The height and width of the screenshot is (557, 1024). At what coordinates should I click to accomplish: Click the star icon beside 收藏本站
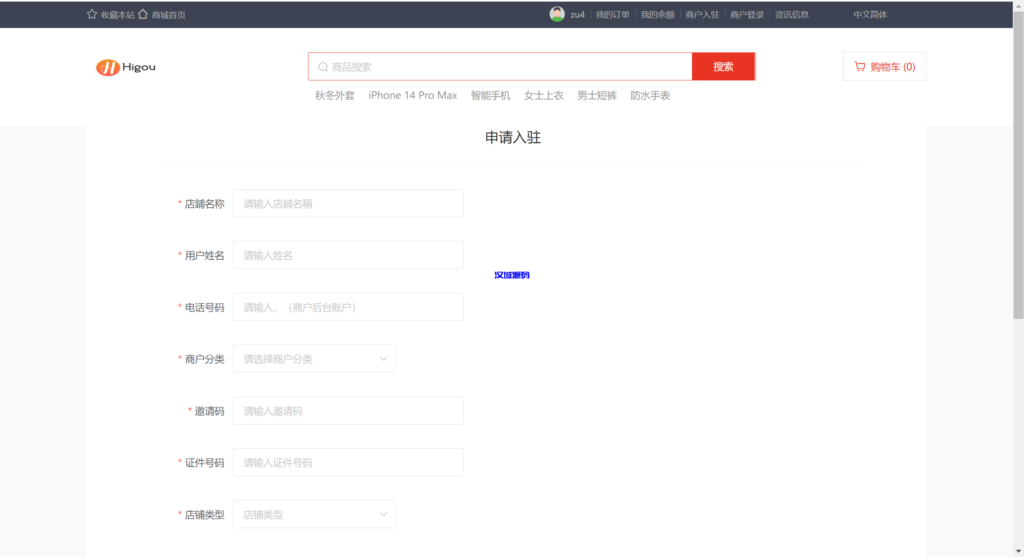pyautogui.click(x=92, y=14)
